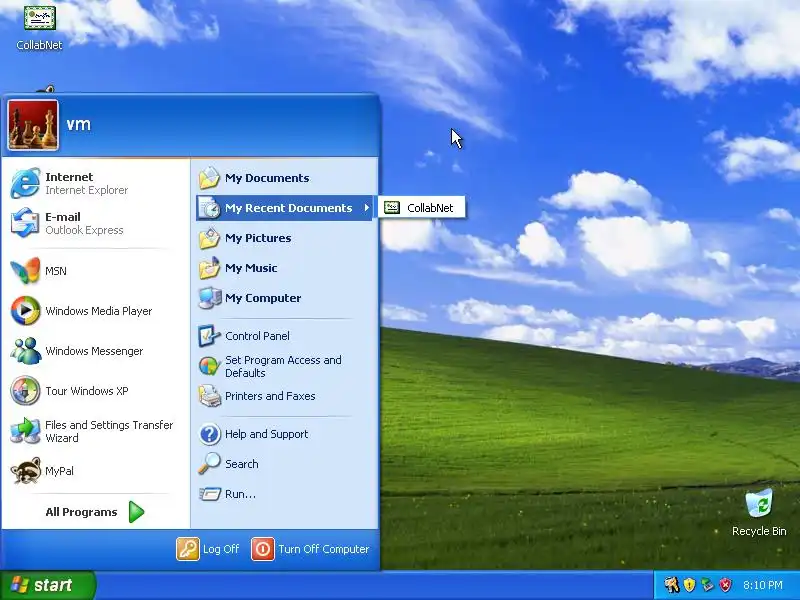Click the My Pictures folder icon

(209, 238)
